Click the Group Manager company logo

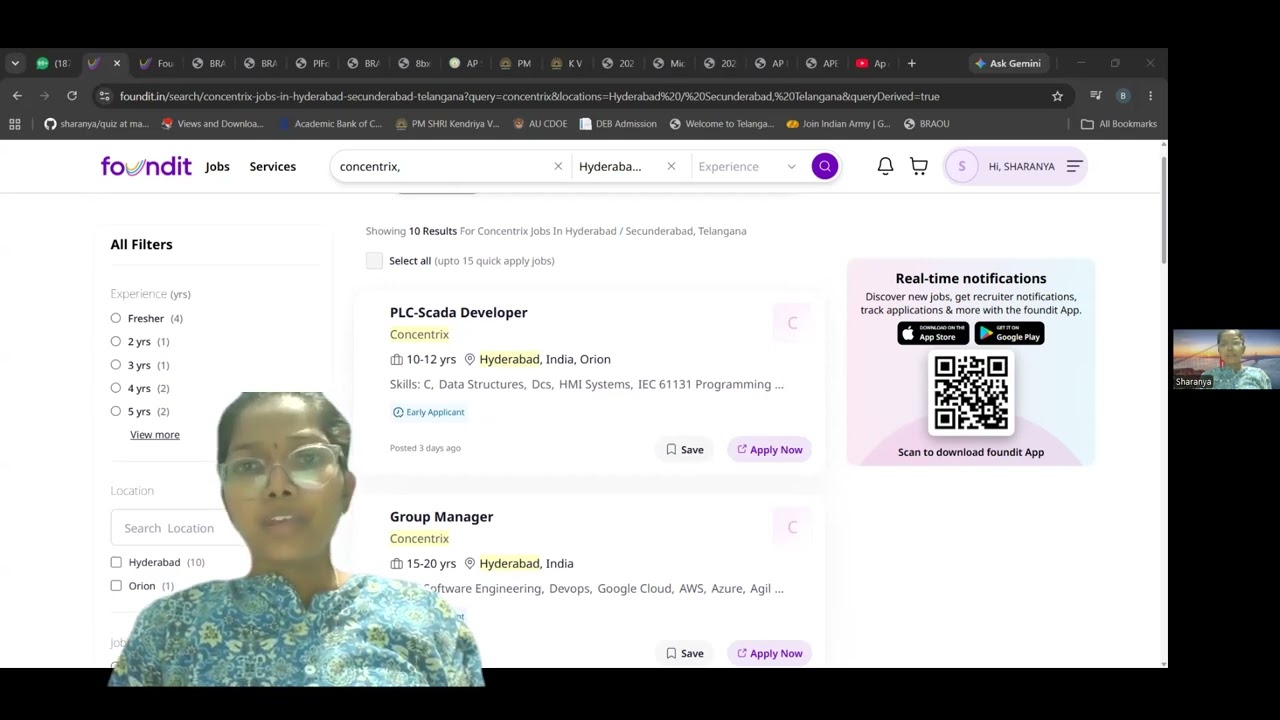click(x=792, y=527)
